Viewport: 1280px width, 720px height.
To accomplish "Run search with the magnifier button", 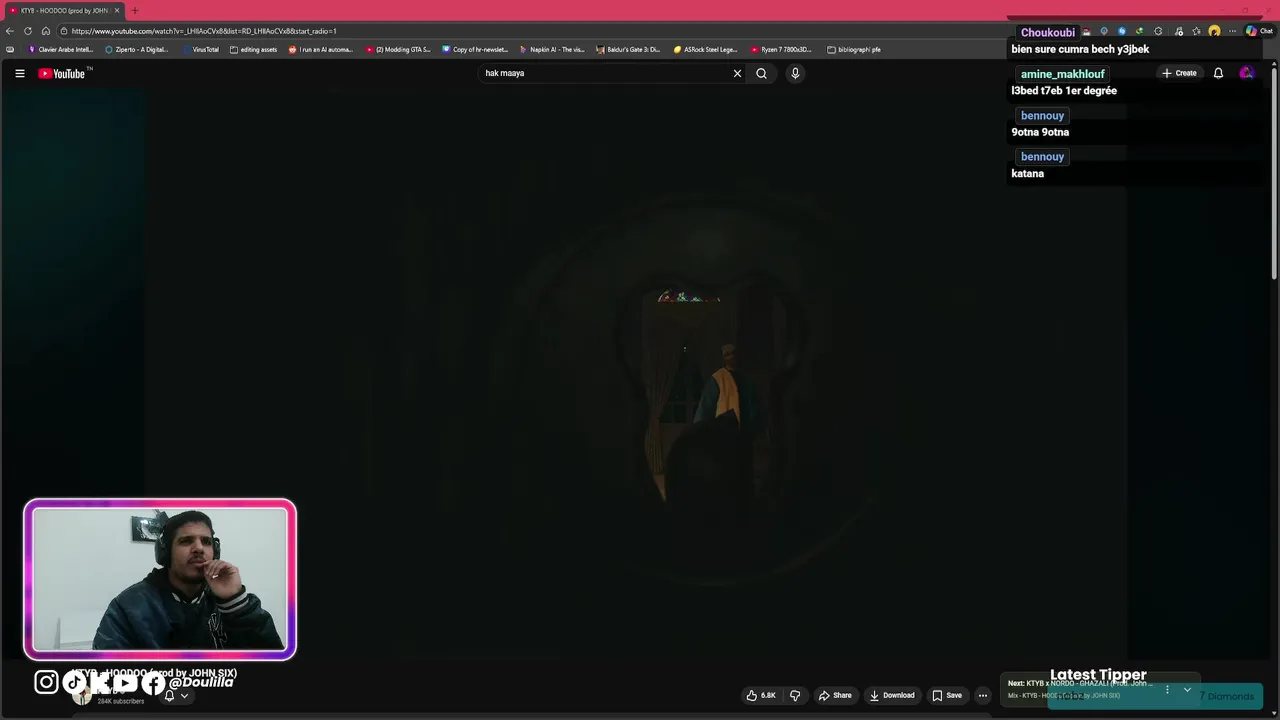I will (x=761, y=73).
